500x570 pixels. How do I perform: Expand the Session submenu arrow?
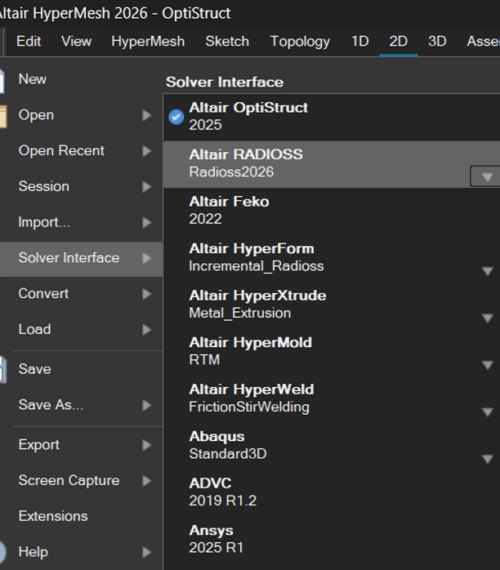[x=147, y=187]
